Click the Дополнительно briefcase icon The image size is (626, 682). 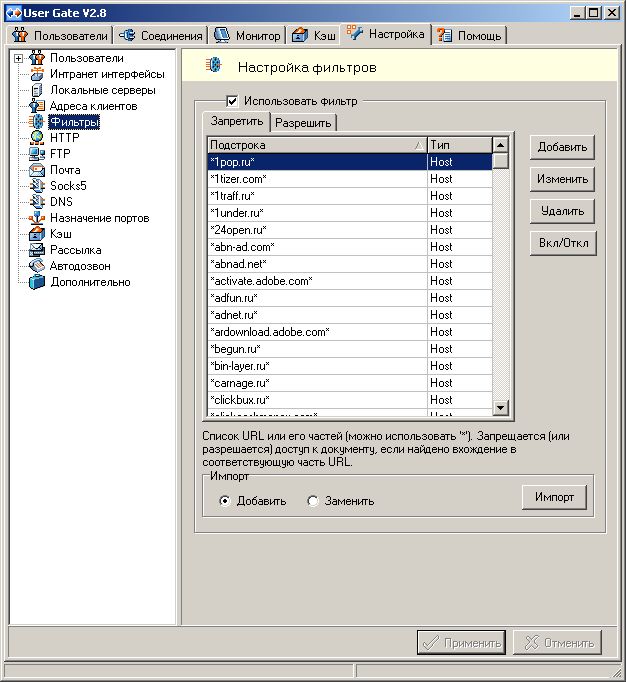click(x=37, y=282)
